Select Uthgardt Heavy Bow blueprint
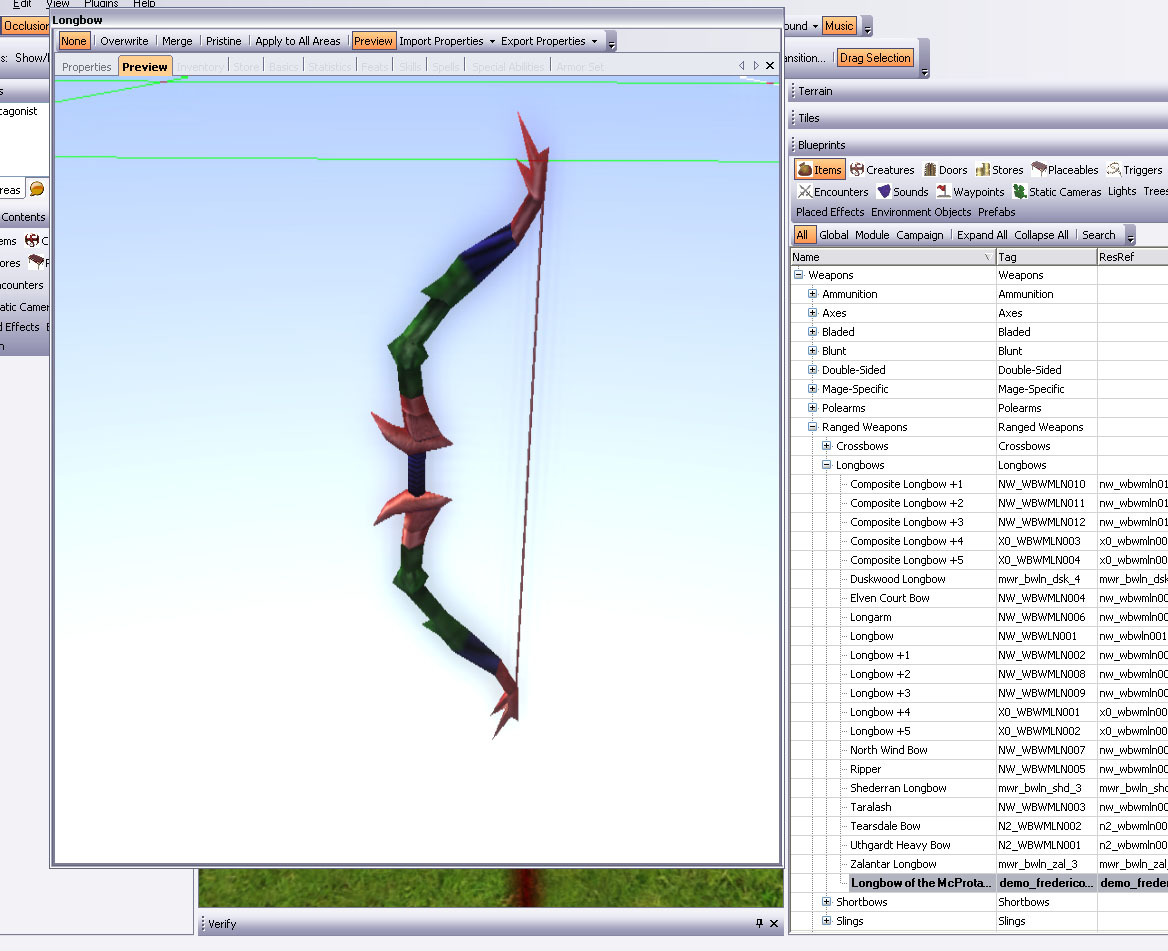Screen dimensions: 1168x951 (900, 845)
